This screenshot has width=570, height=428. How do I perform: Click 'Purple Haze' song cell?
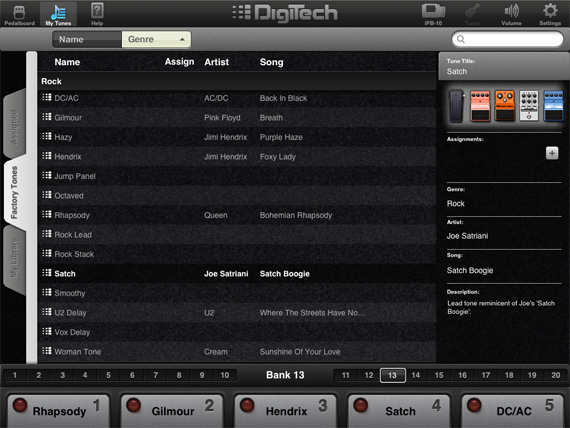click(281, 137)
